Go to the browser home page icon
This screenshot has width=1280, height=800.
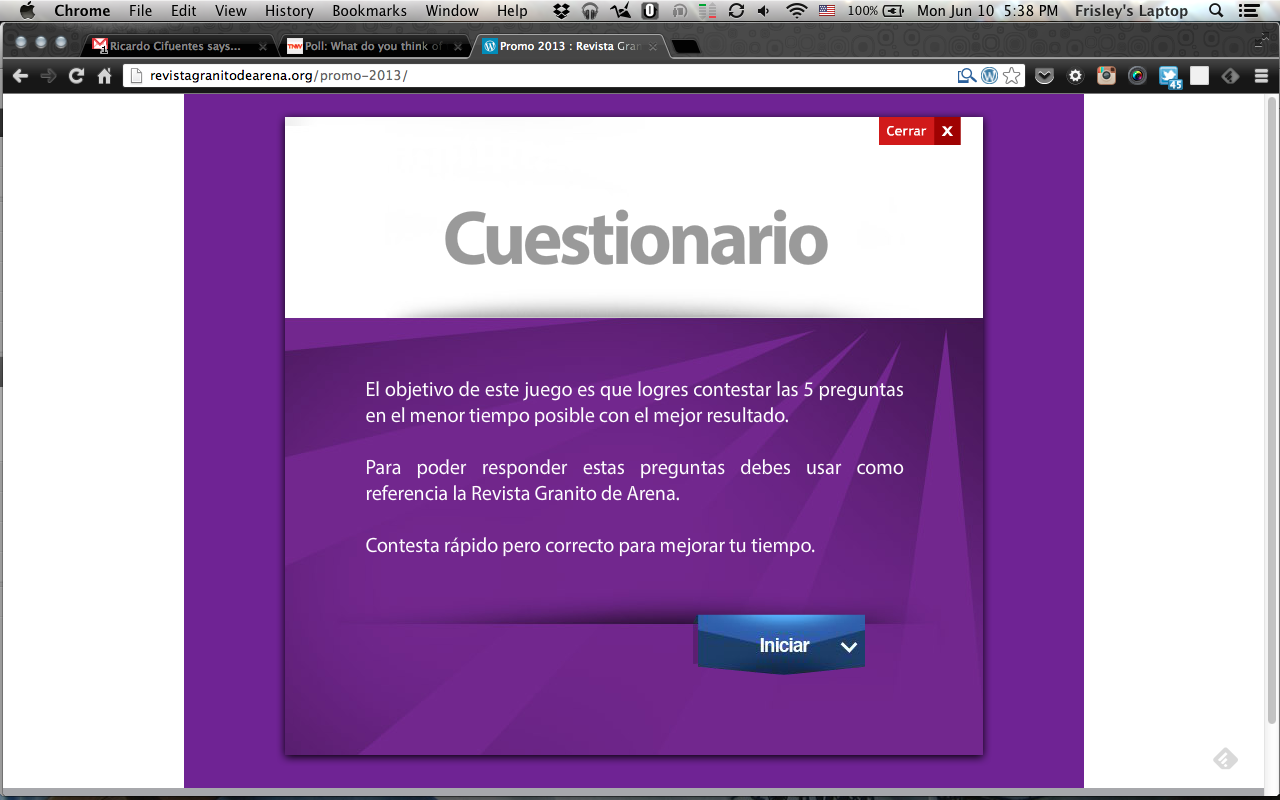coord(104,76)
